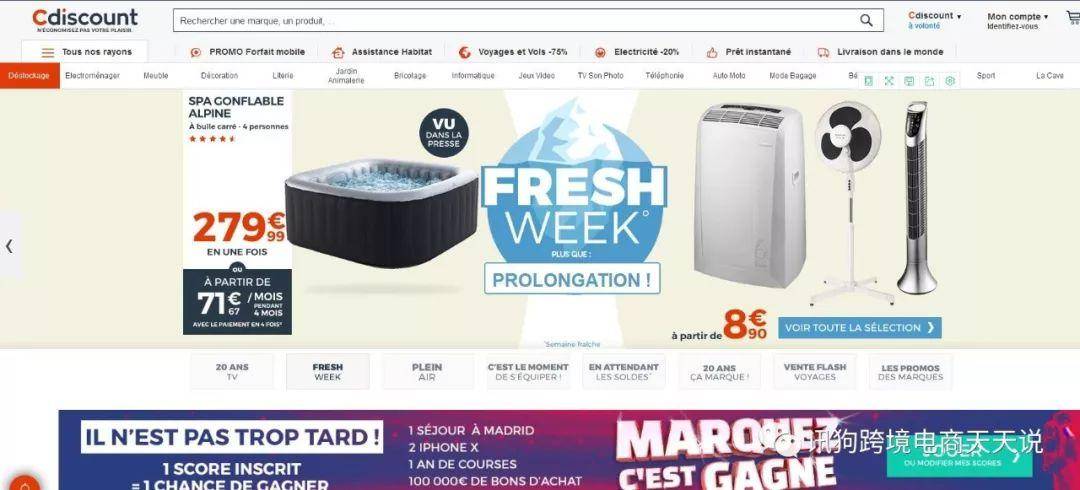
Task: Click the Assistance Habitat house icon
Action: click(338, 52)
